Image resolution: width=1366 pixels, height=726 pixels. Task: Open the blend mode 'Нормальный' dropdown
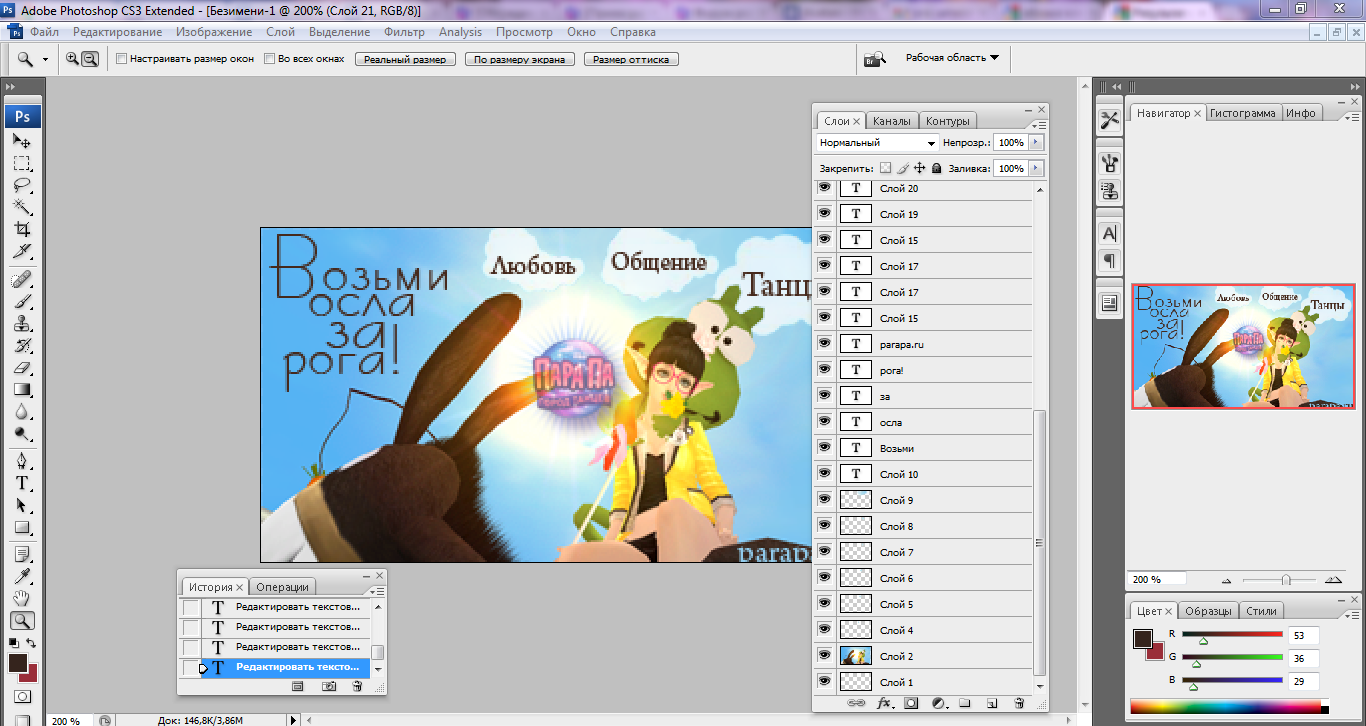click(x=879, y=143)
